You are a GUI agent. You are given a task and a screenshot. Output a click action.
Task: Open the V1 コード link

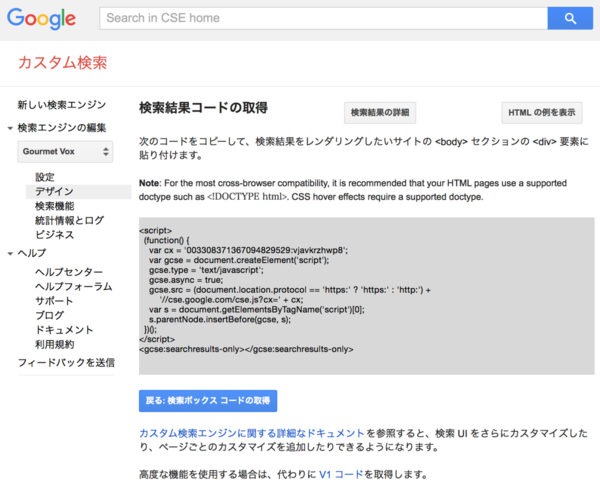point(341,475)
